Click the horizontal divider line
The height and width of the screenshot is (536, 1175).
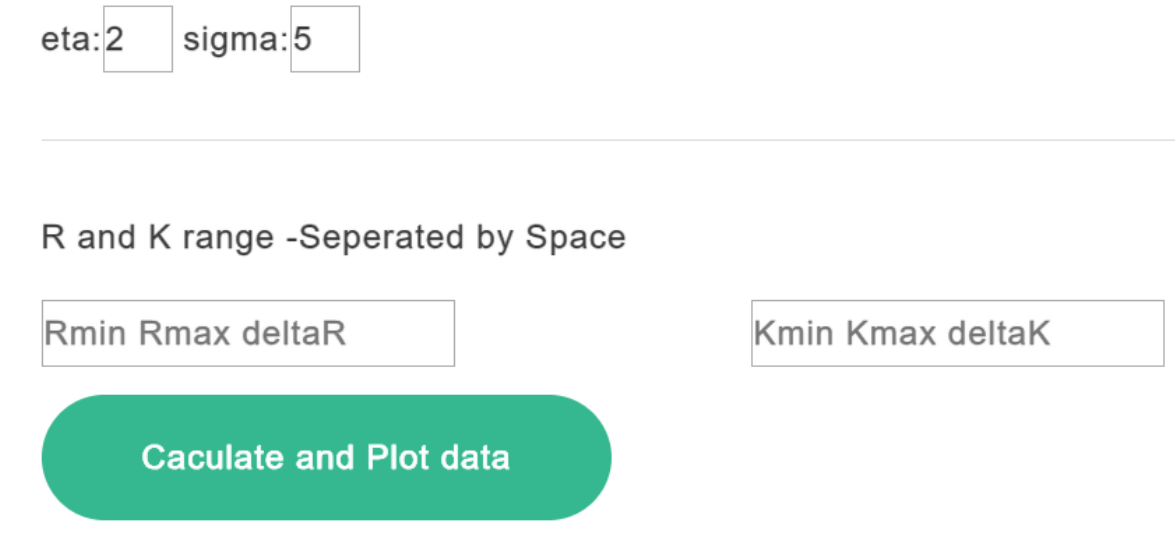point(600,140)
